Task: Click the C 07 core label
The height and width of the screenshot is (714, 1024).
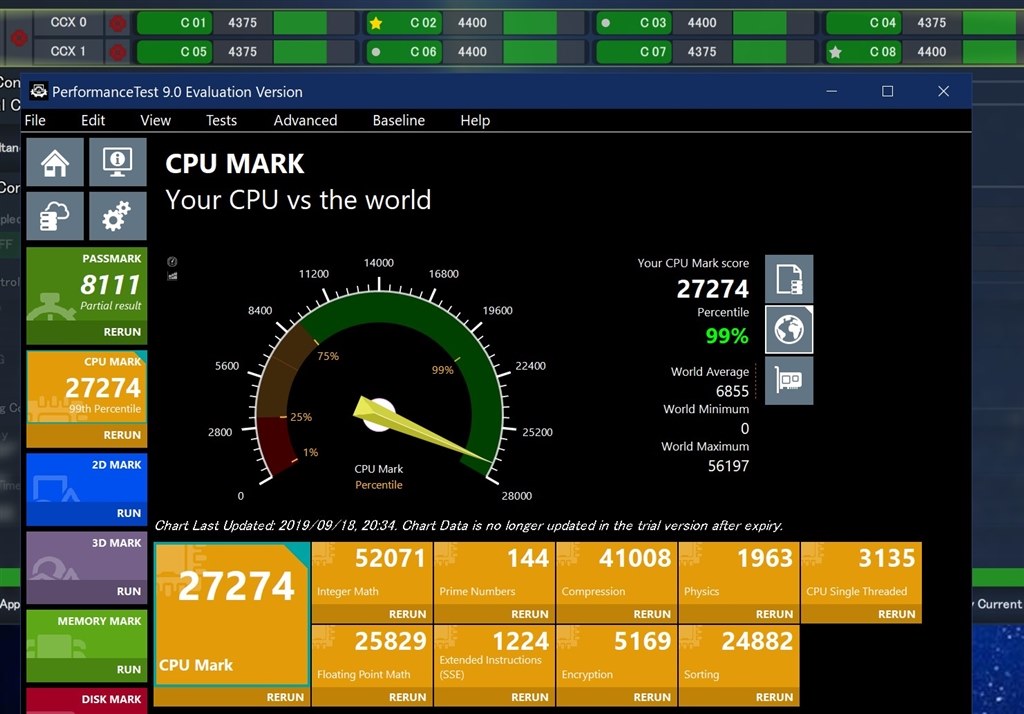Action: [x=633, y=52]
